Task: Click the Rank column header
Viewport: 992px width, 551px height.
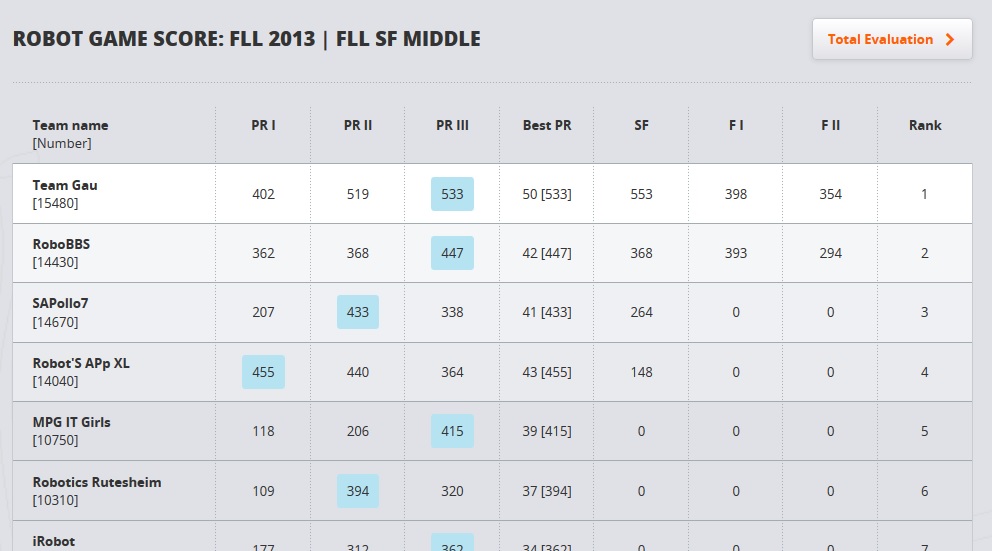Action: (x=925, y=125)
